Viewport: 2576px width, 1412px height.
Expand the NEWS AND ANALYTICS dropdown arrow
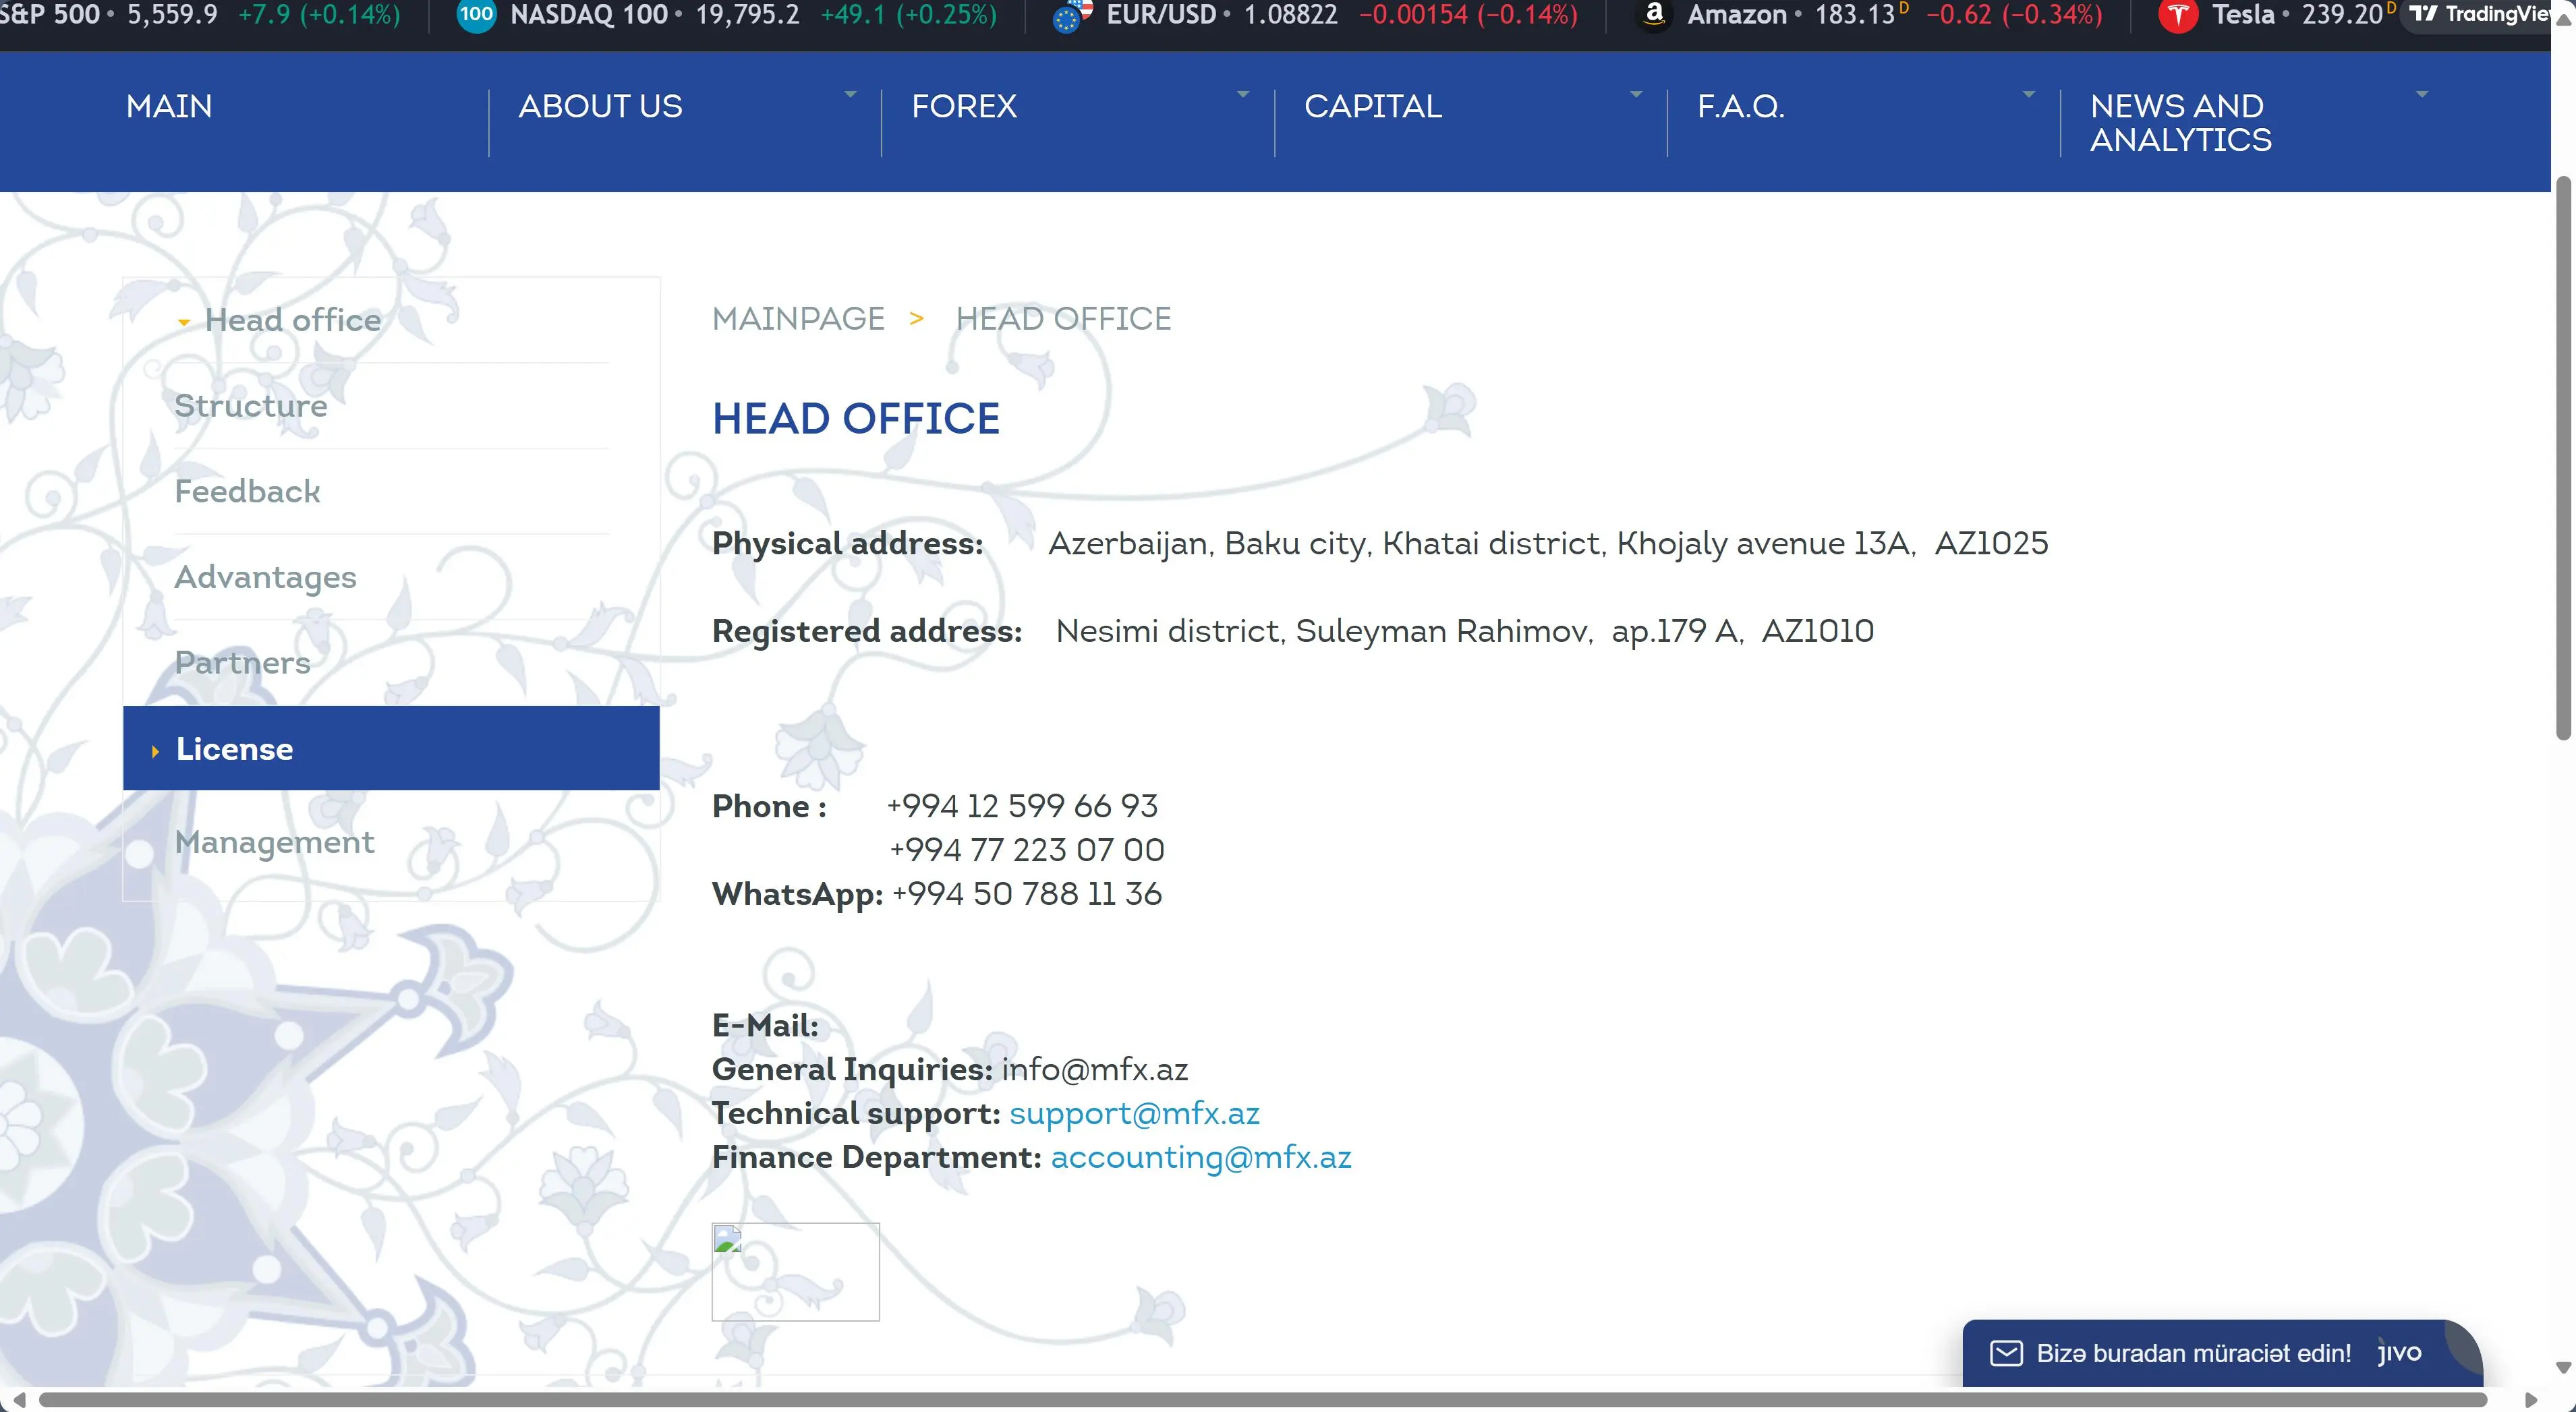coord(2422,94)
